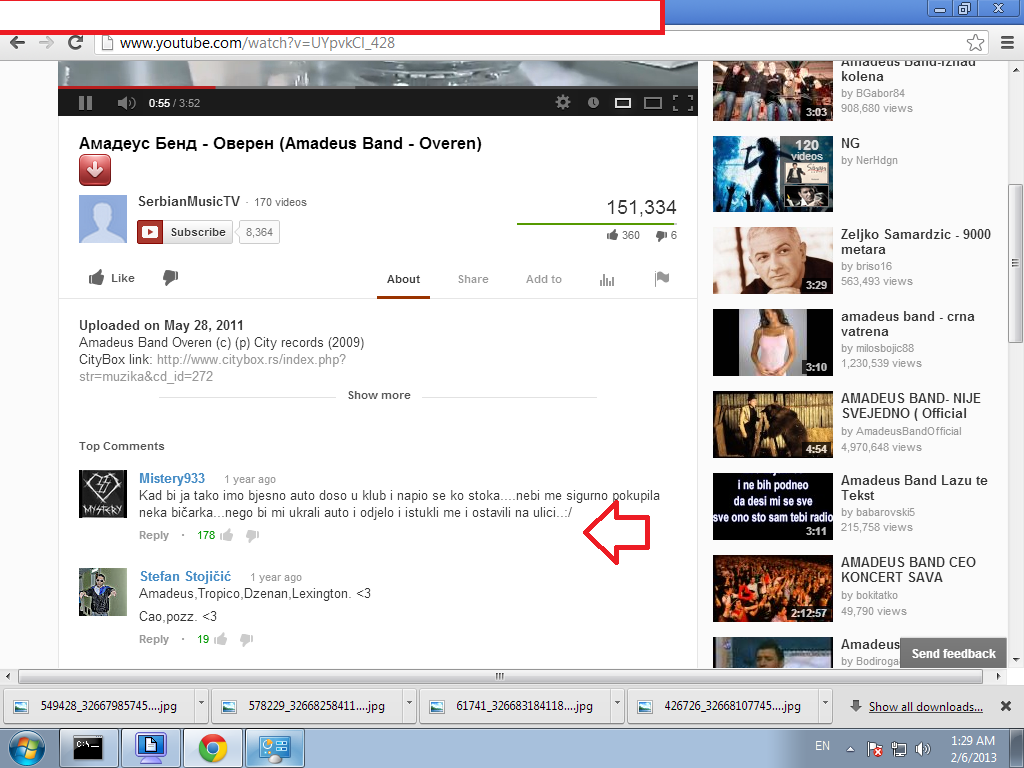Reply to Stefan Stojičić's comment
Viewport: 1024px width, 768px height.
click(153, 639)
